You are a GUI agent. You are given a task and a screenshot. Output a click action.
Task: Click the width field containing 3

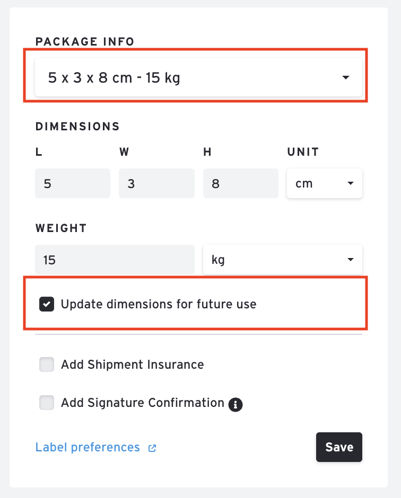(157, 183)
